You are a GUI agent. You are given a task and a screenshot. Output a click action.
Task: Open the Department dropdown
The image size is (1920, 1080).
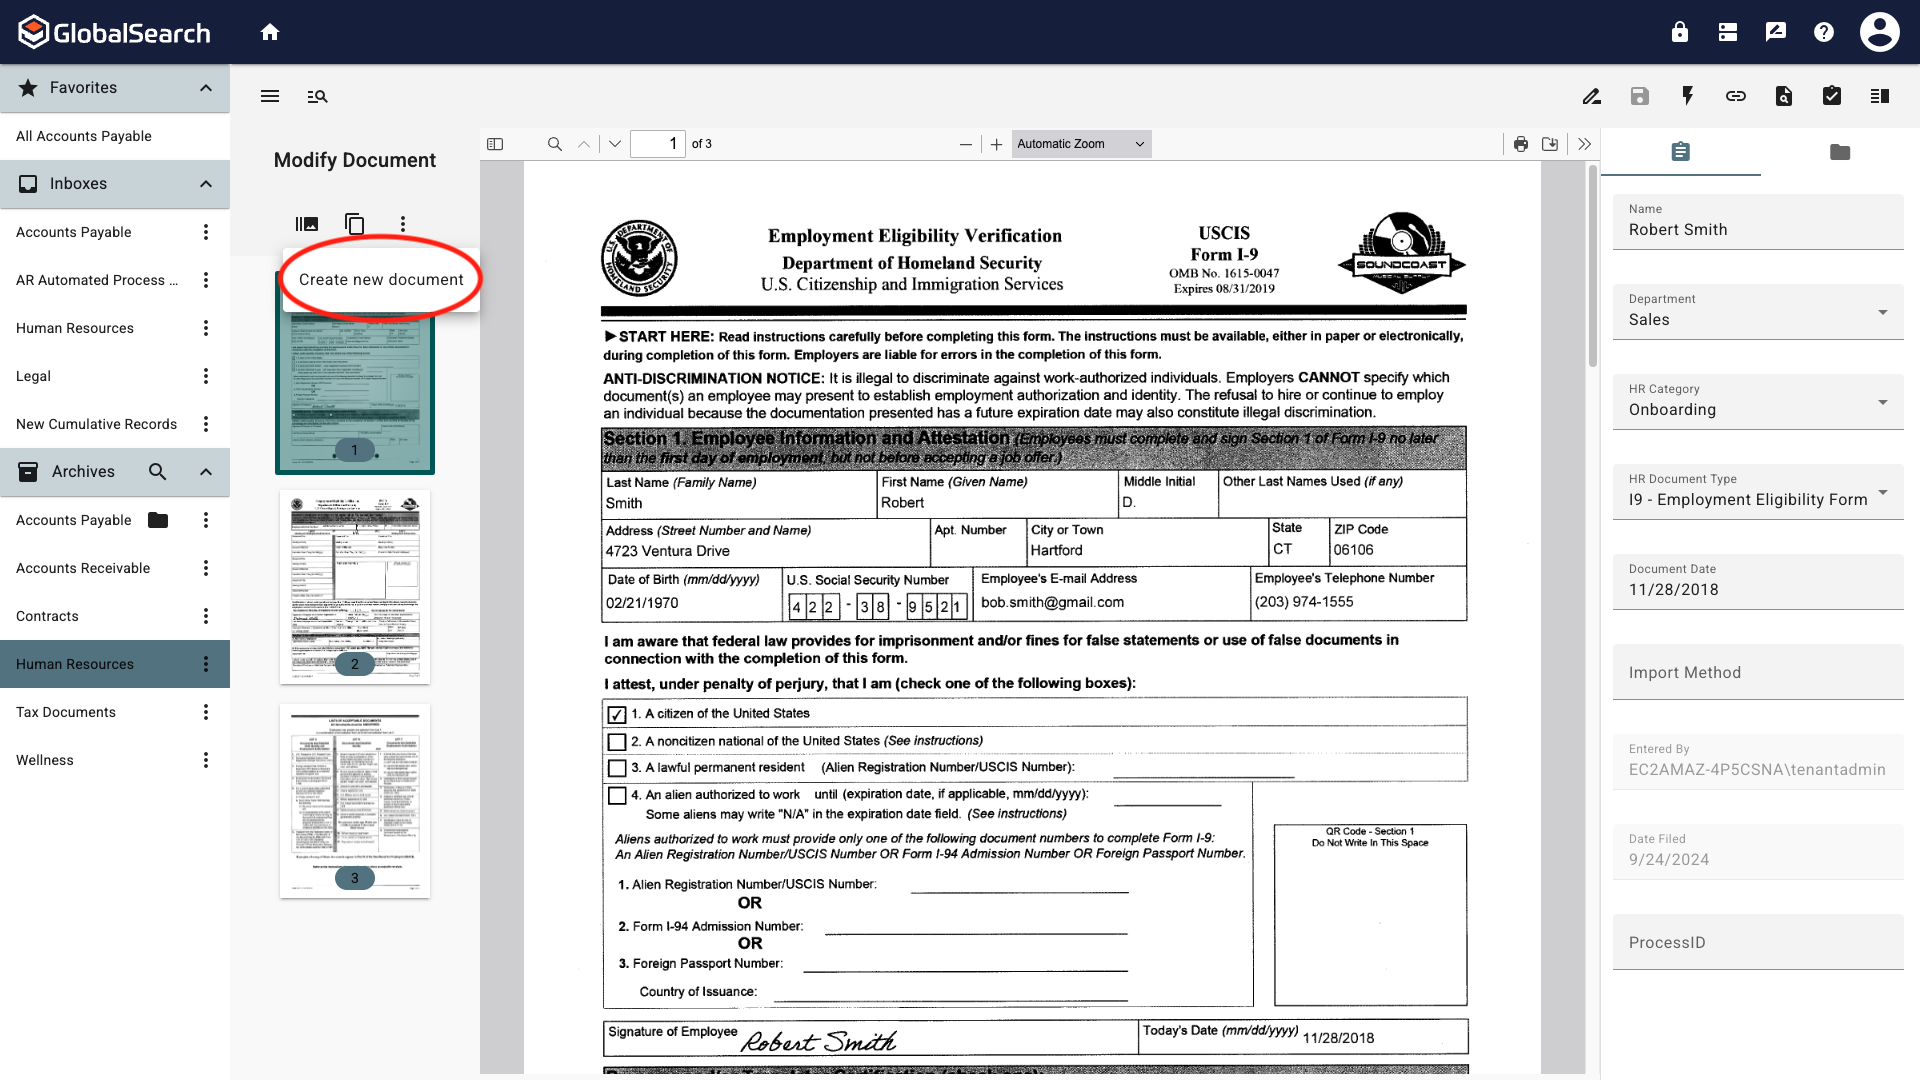click(x=1880, y=313)
